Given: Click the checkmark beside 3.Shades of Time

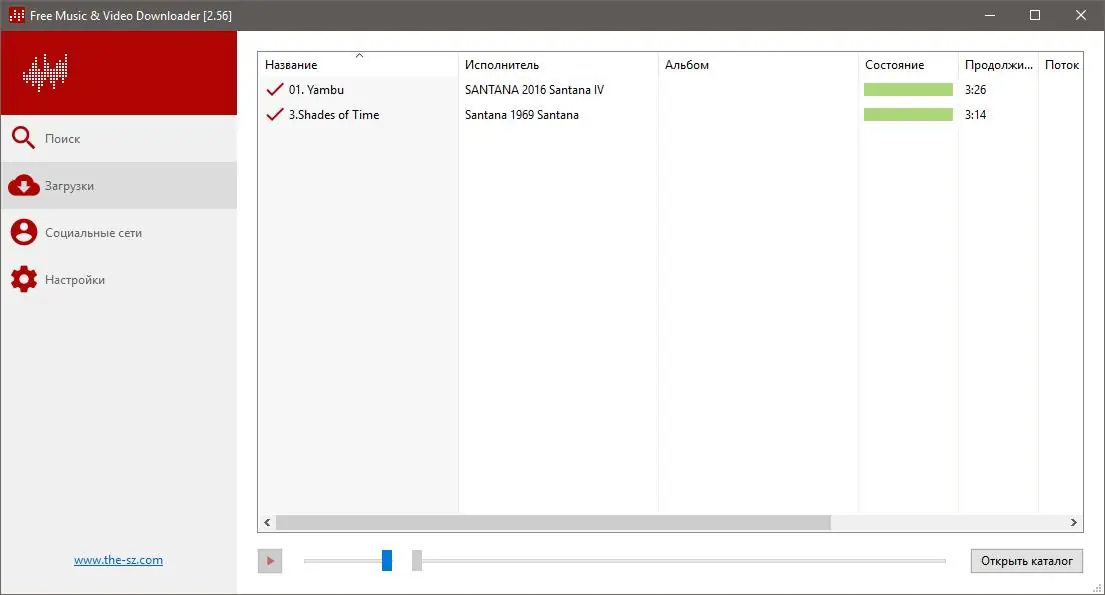Looking at the screenshot, I should click(x=275, y=114).
